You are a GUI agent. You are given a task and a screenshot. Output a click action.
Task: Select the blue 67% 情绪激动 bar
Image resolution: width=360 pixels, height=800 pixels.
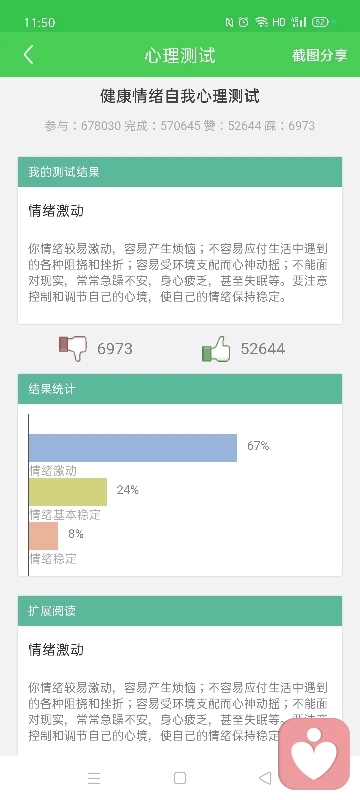pos(133,448)
